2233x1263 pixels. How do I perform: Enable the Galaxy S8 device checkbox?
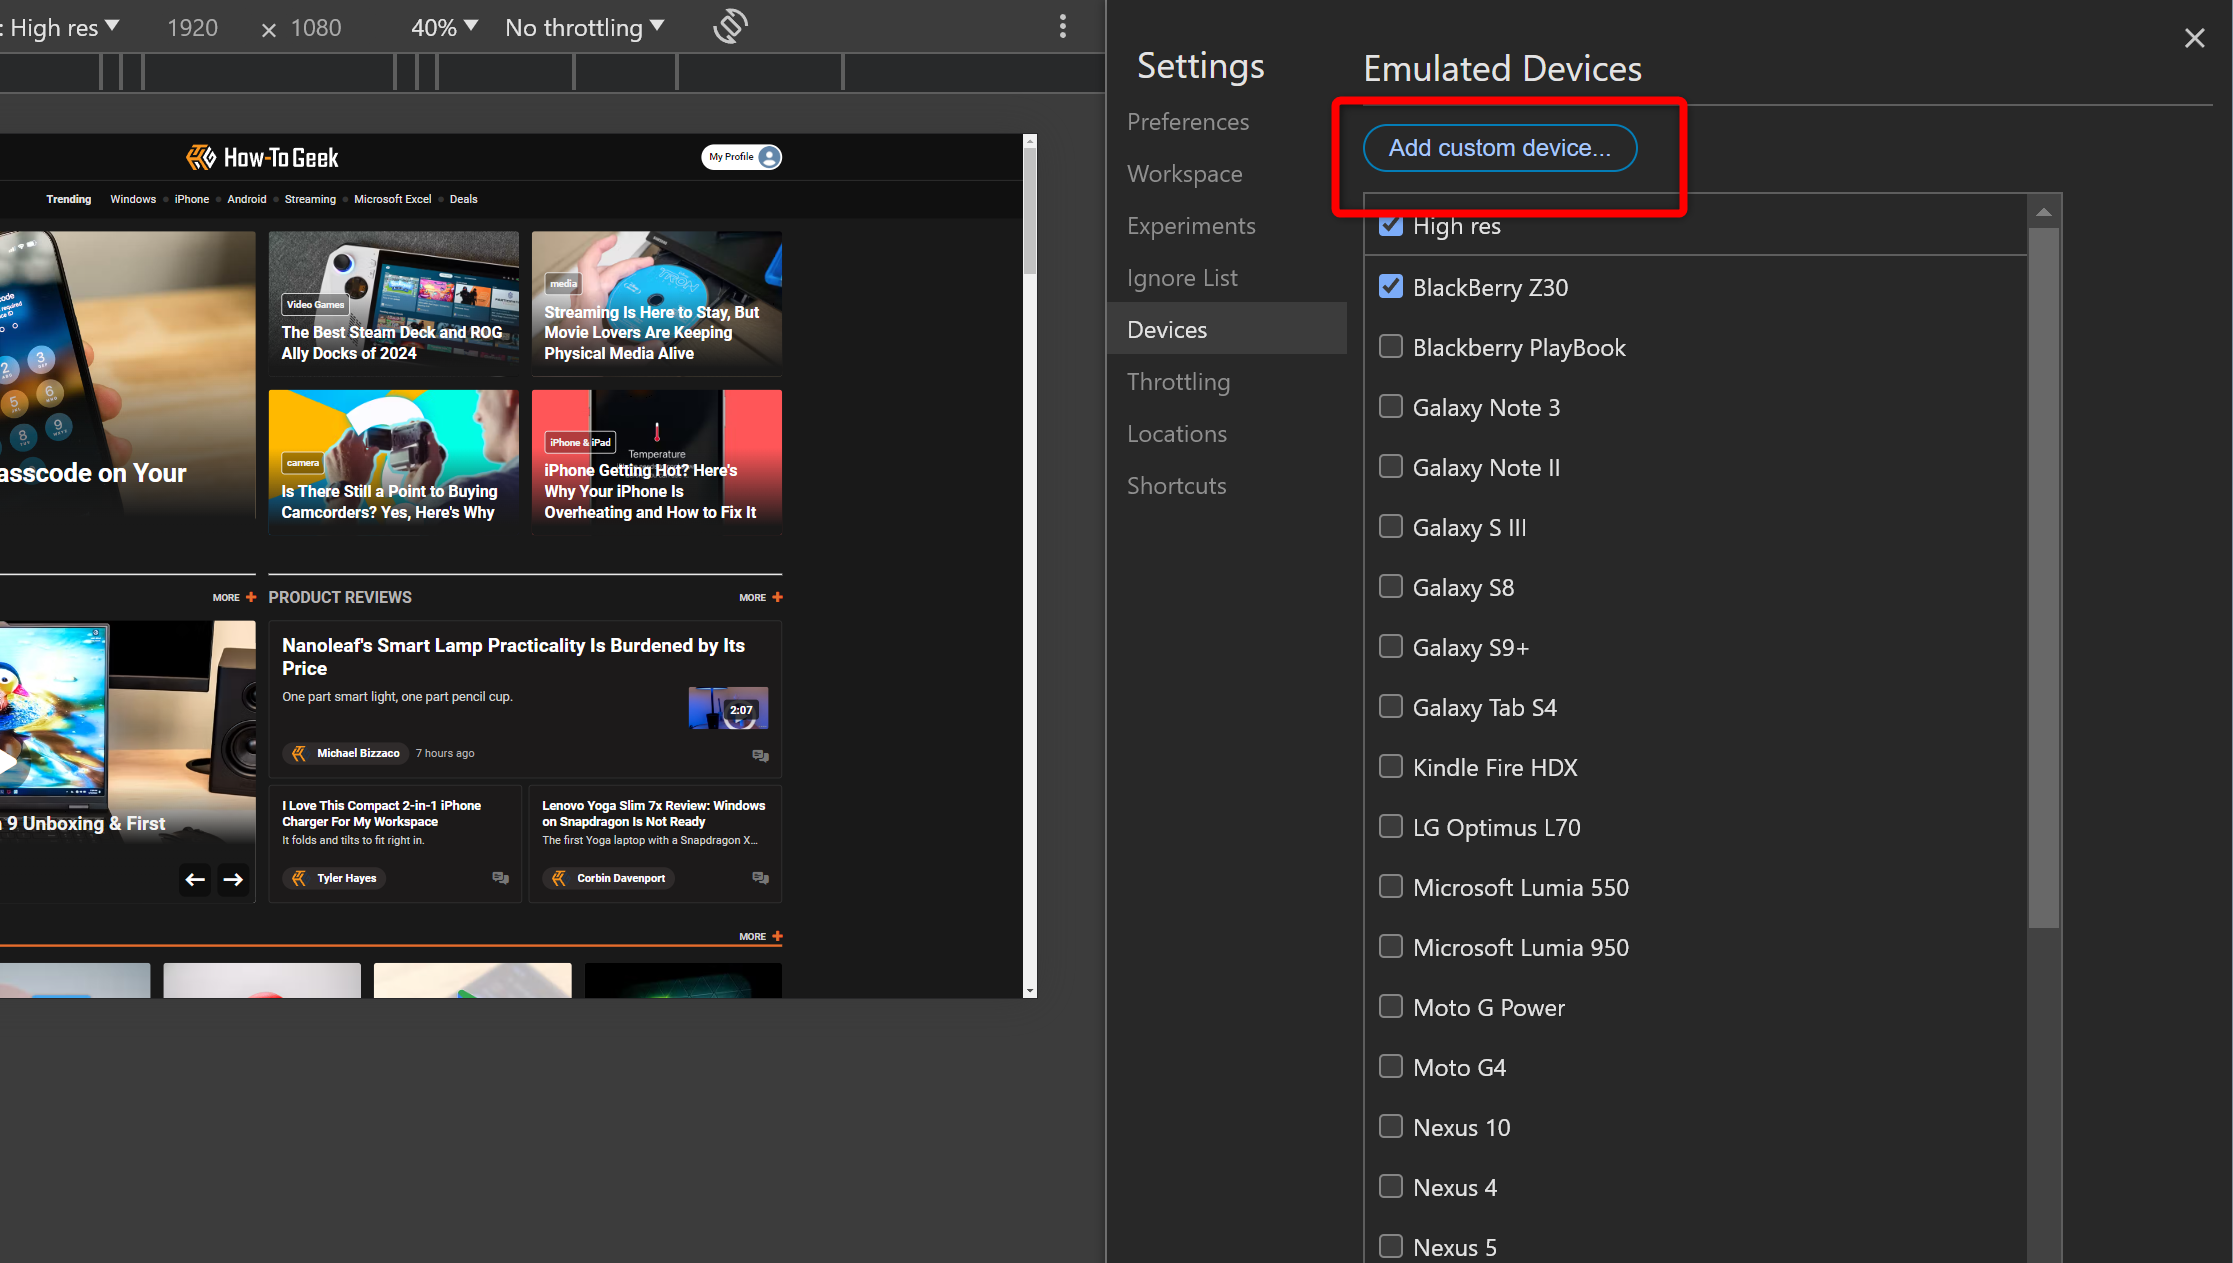[1390, 587]
